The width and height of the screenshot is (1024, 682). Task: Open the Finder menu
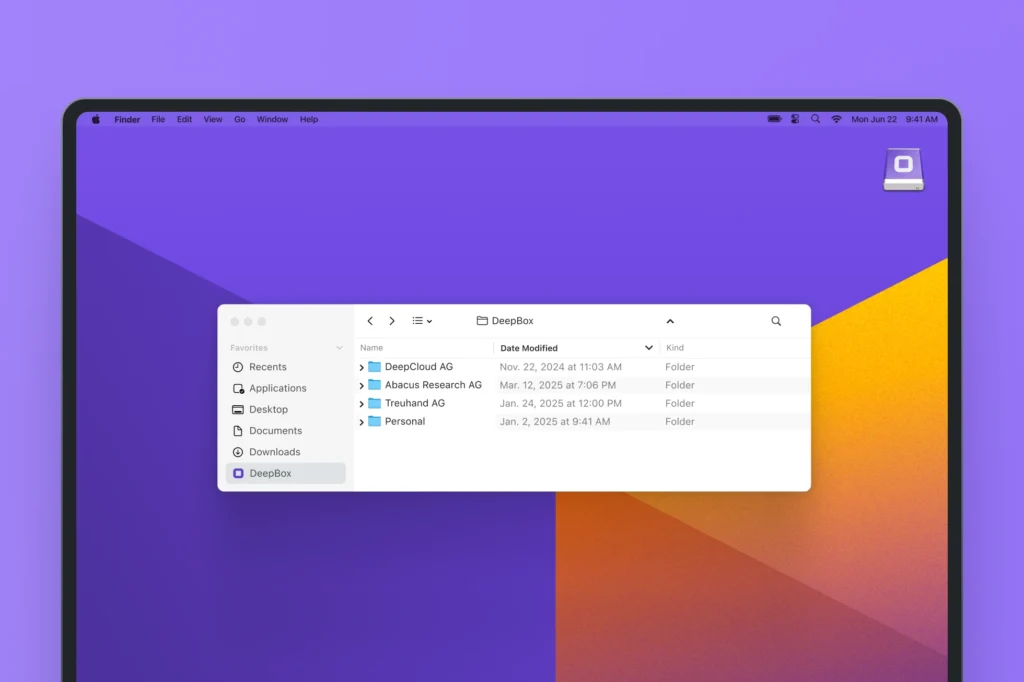pyautogui.click(x=127, y=120)
